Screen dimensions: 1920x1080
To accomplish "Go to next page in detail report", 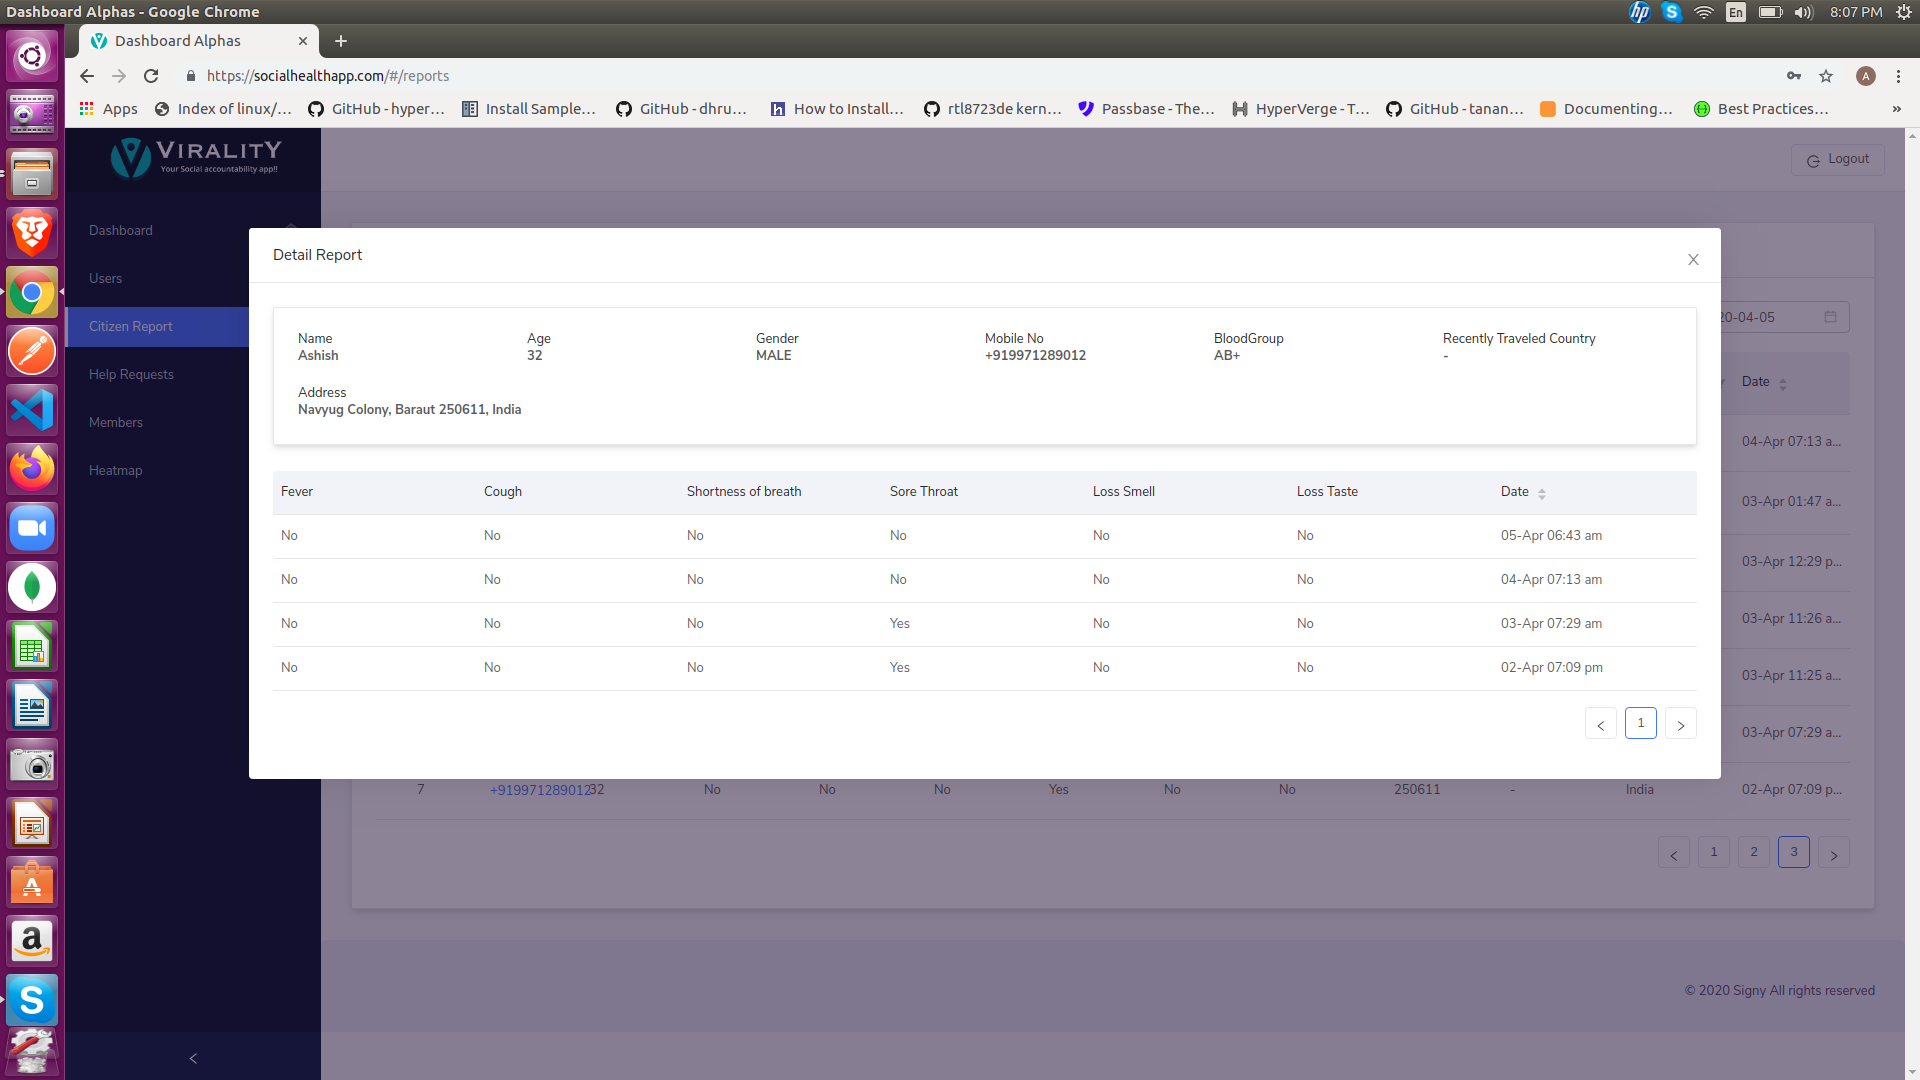I will (1680, 724).
